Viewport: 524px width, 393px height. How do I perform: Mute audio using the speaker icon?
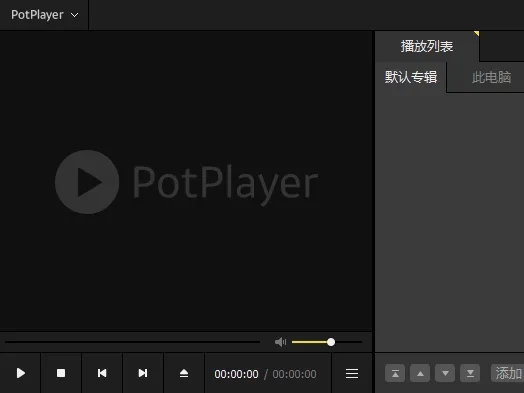280,342
